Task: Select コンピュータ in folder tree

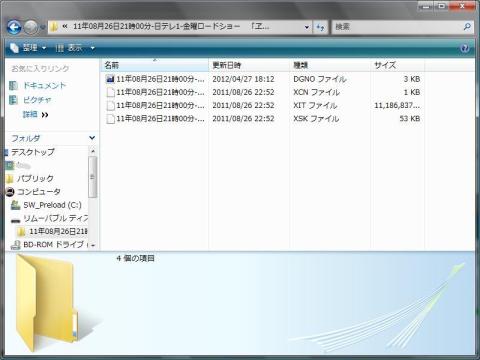Action: [x=39, y=192]
